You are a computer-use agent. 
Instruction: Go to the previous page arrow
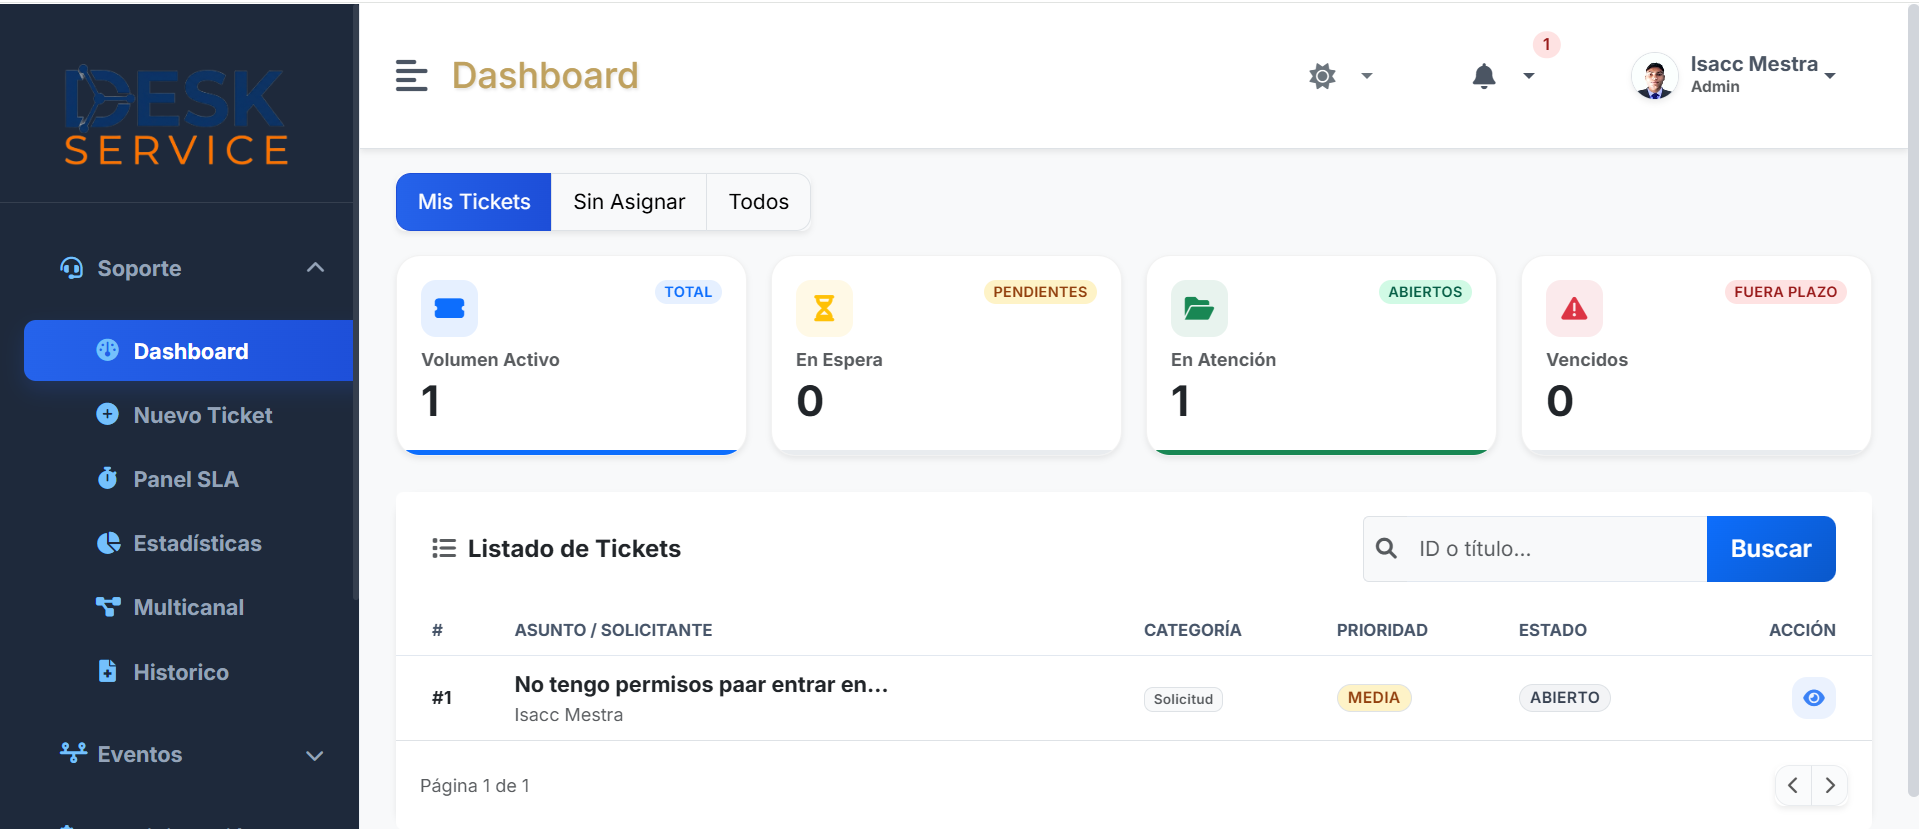pyautogui.click(x=1793, y=786)
